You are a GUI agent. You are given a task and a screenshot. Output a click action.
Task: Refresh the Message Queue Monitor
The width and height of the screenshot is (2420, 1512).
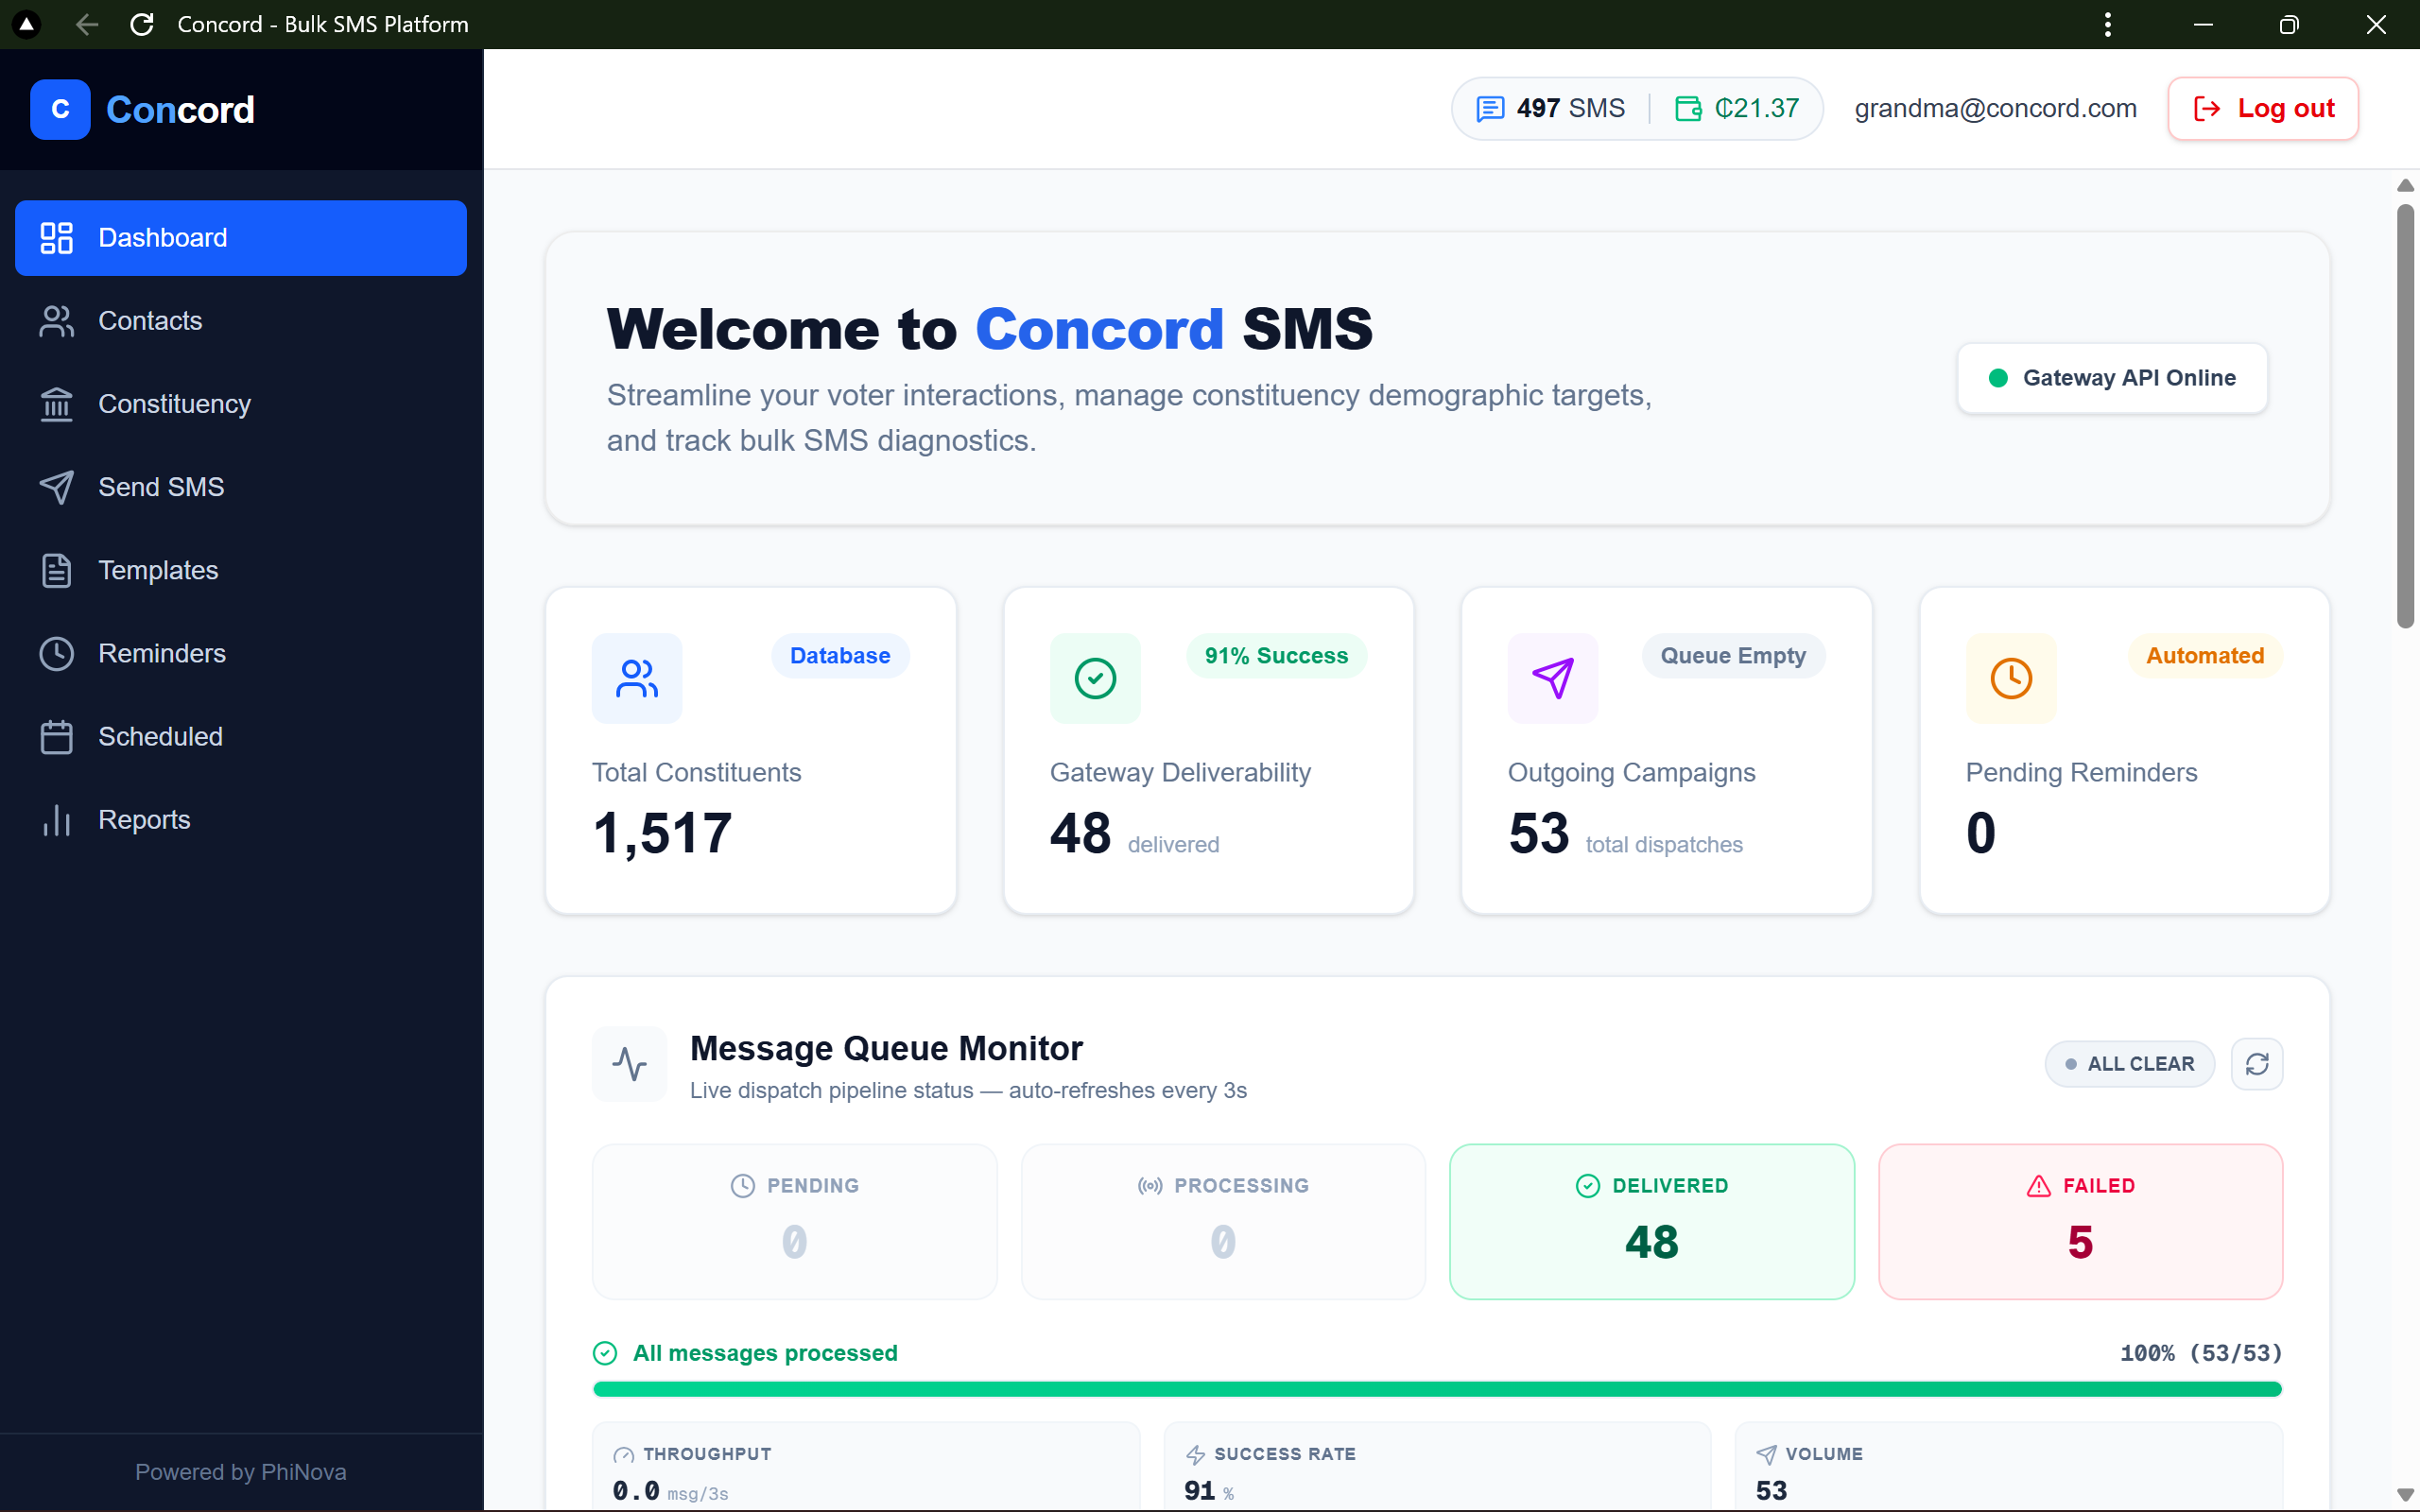(2257, 1064)
